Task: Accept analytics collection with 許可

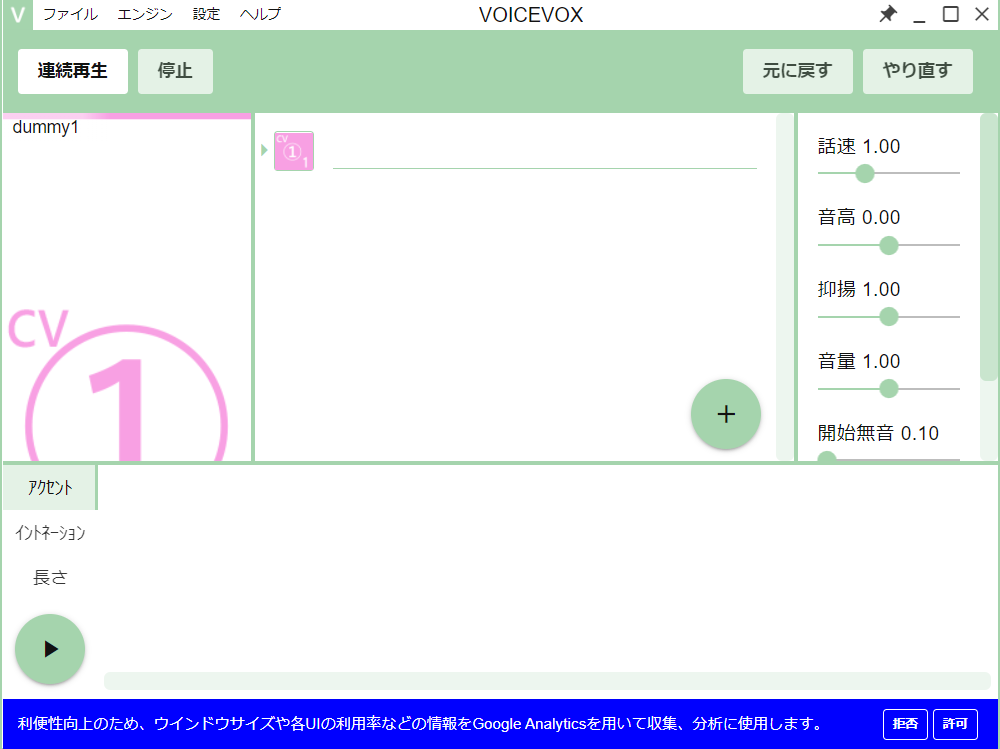Action: click(x=955, y=723)
